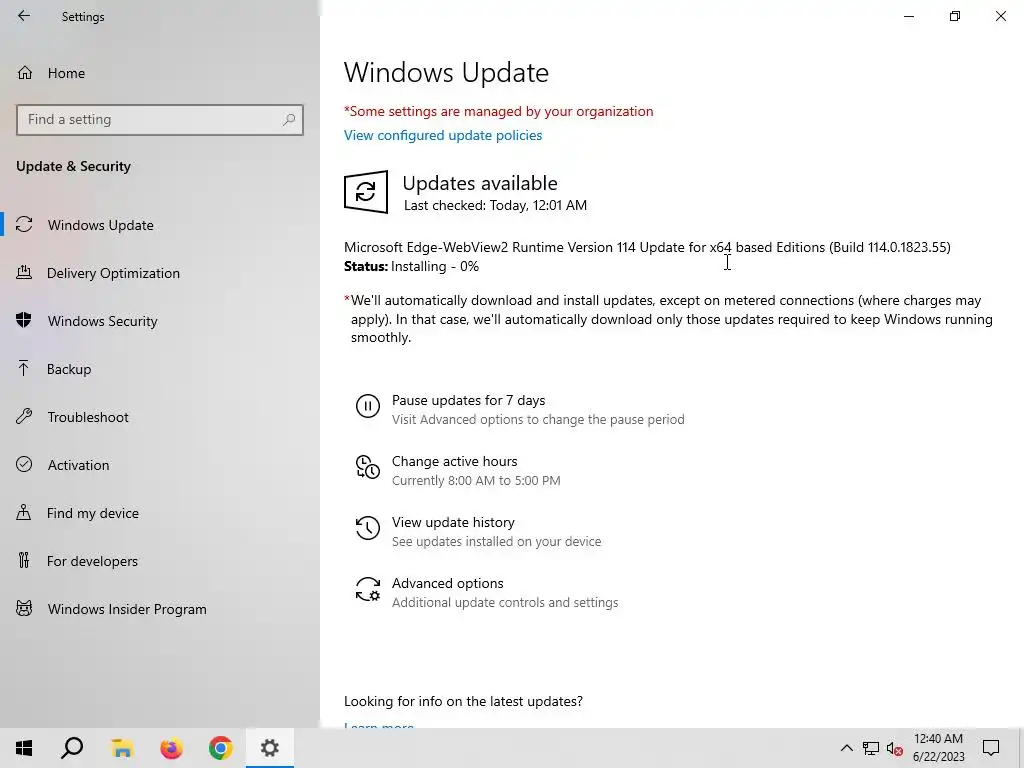Click the search magnifier in Find a setting
This screenshot has width=1024, height=768.
tap(289, 120)
